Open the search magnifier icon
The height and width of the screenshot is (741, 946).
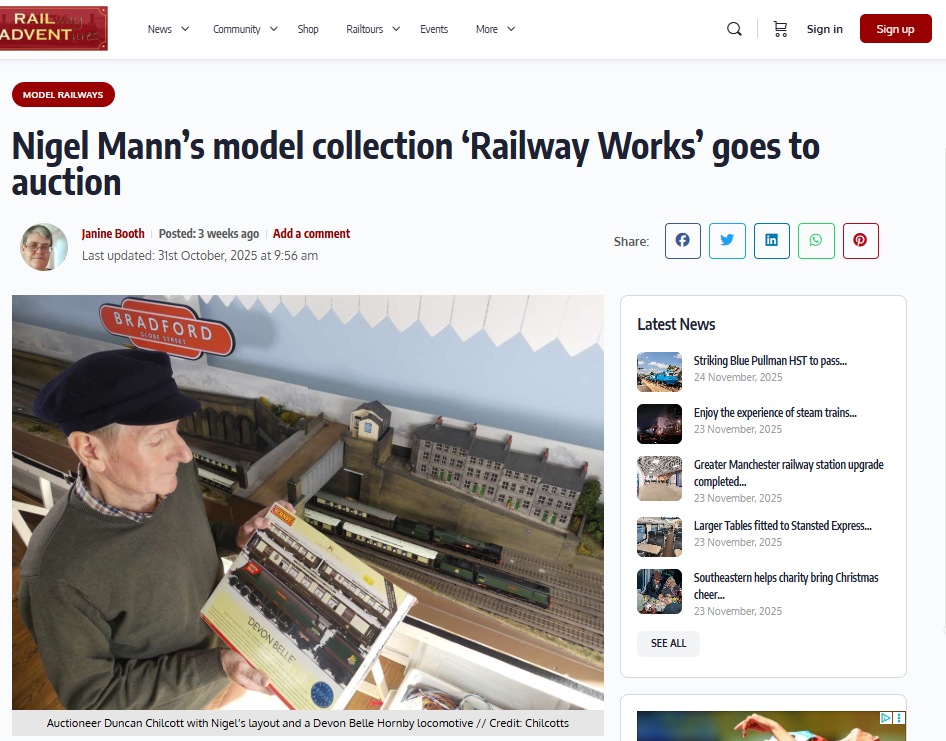pyautogui.click(x=734, y=29)
